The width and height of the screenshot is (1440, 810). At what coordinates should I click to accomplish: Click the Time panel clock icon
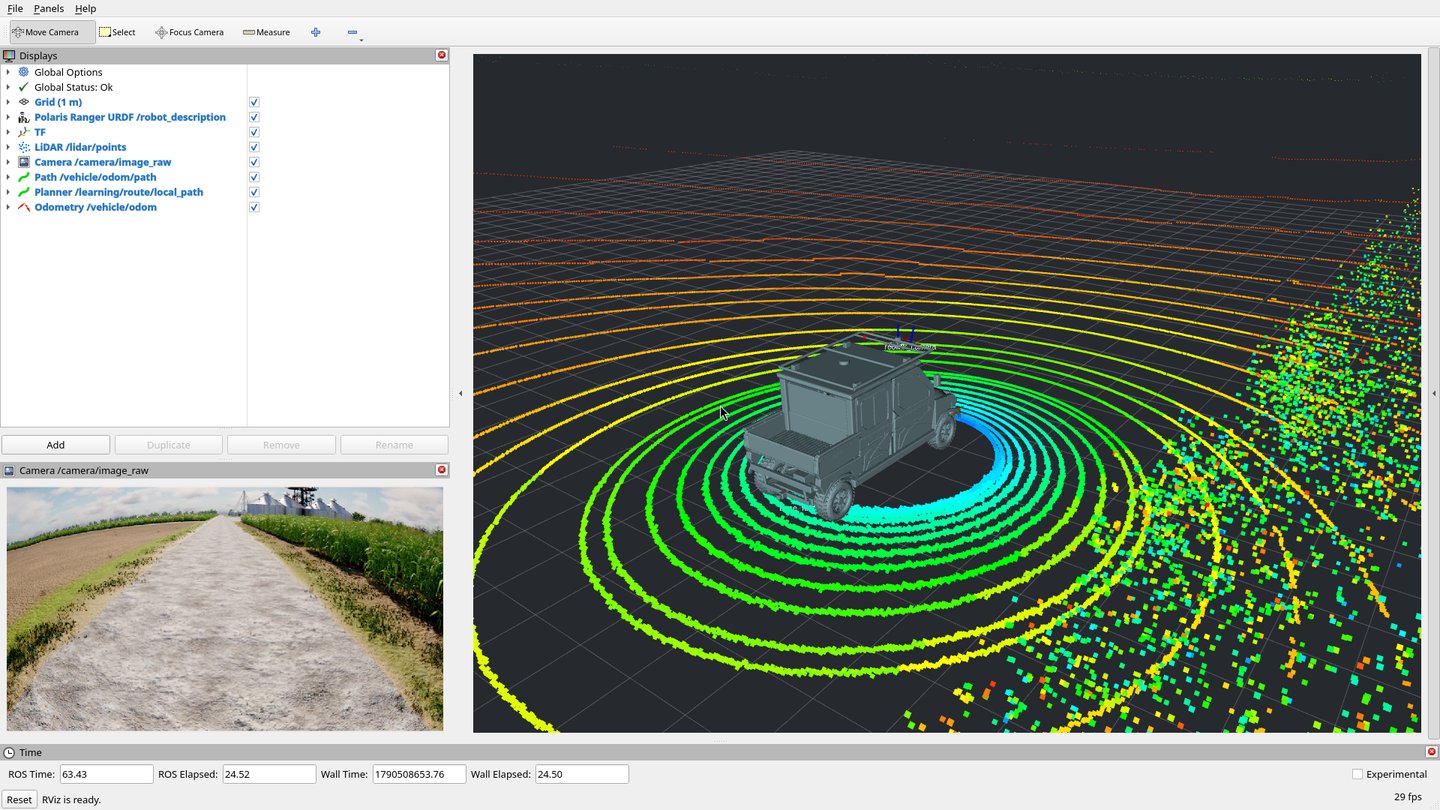(9, 752)
